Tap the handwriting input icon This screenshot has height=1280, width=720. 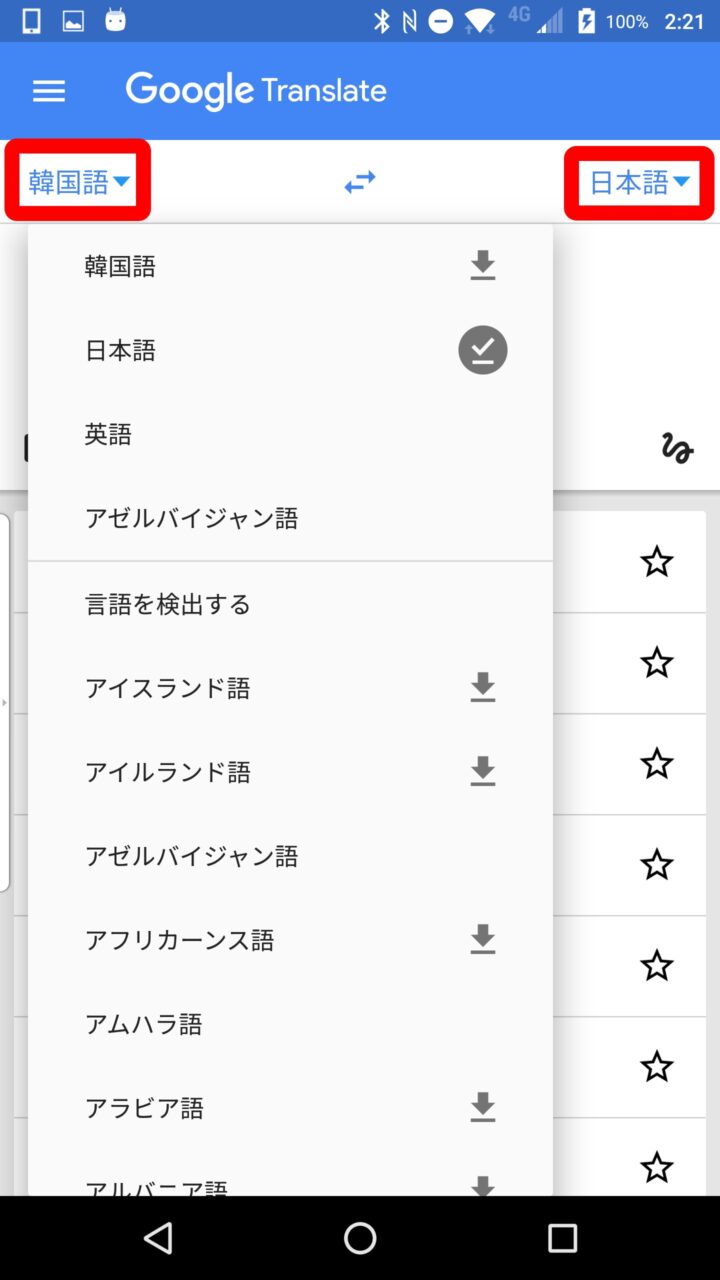677,449
